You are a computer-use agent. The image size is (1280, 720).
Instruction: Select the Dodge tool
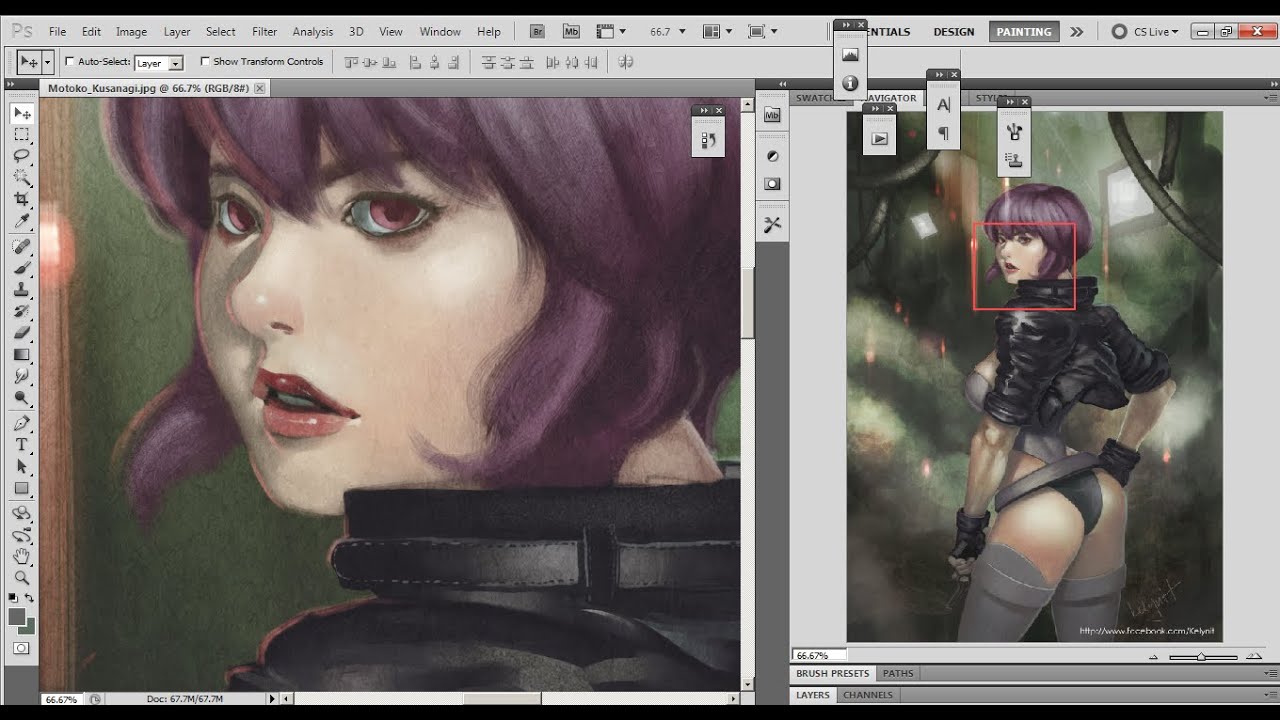[21, 398]
